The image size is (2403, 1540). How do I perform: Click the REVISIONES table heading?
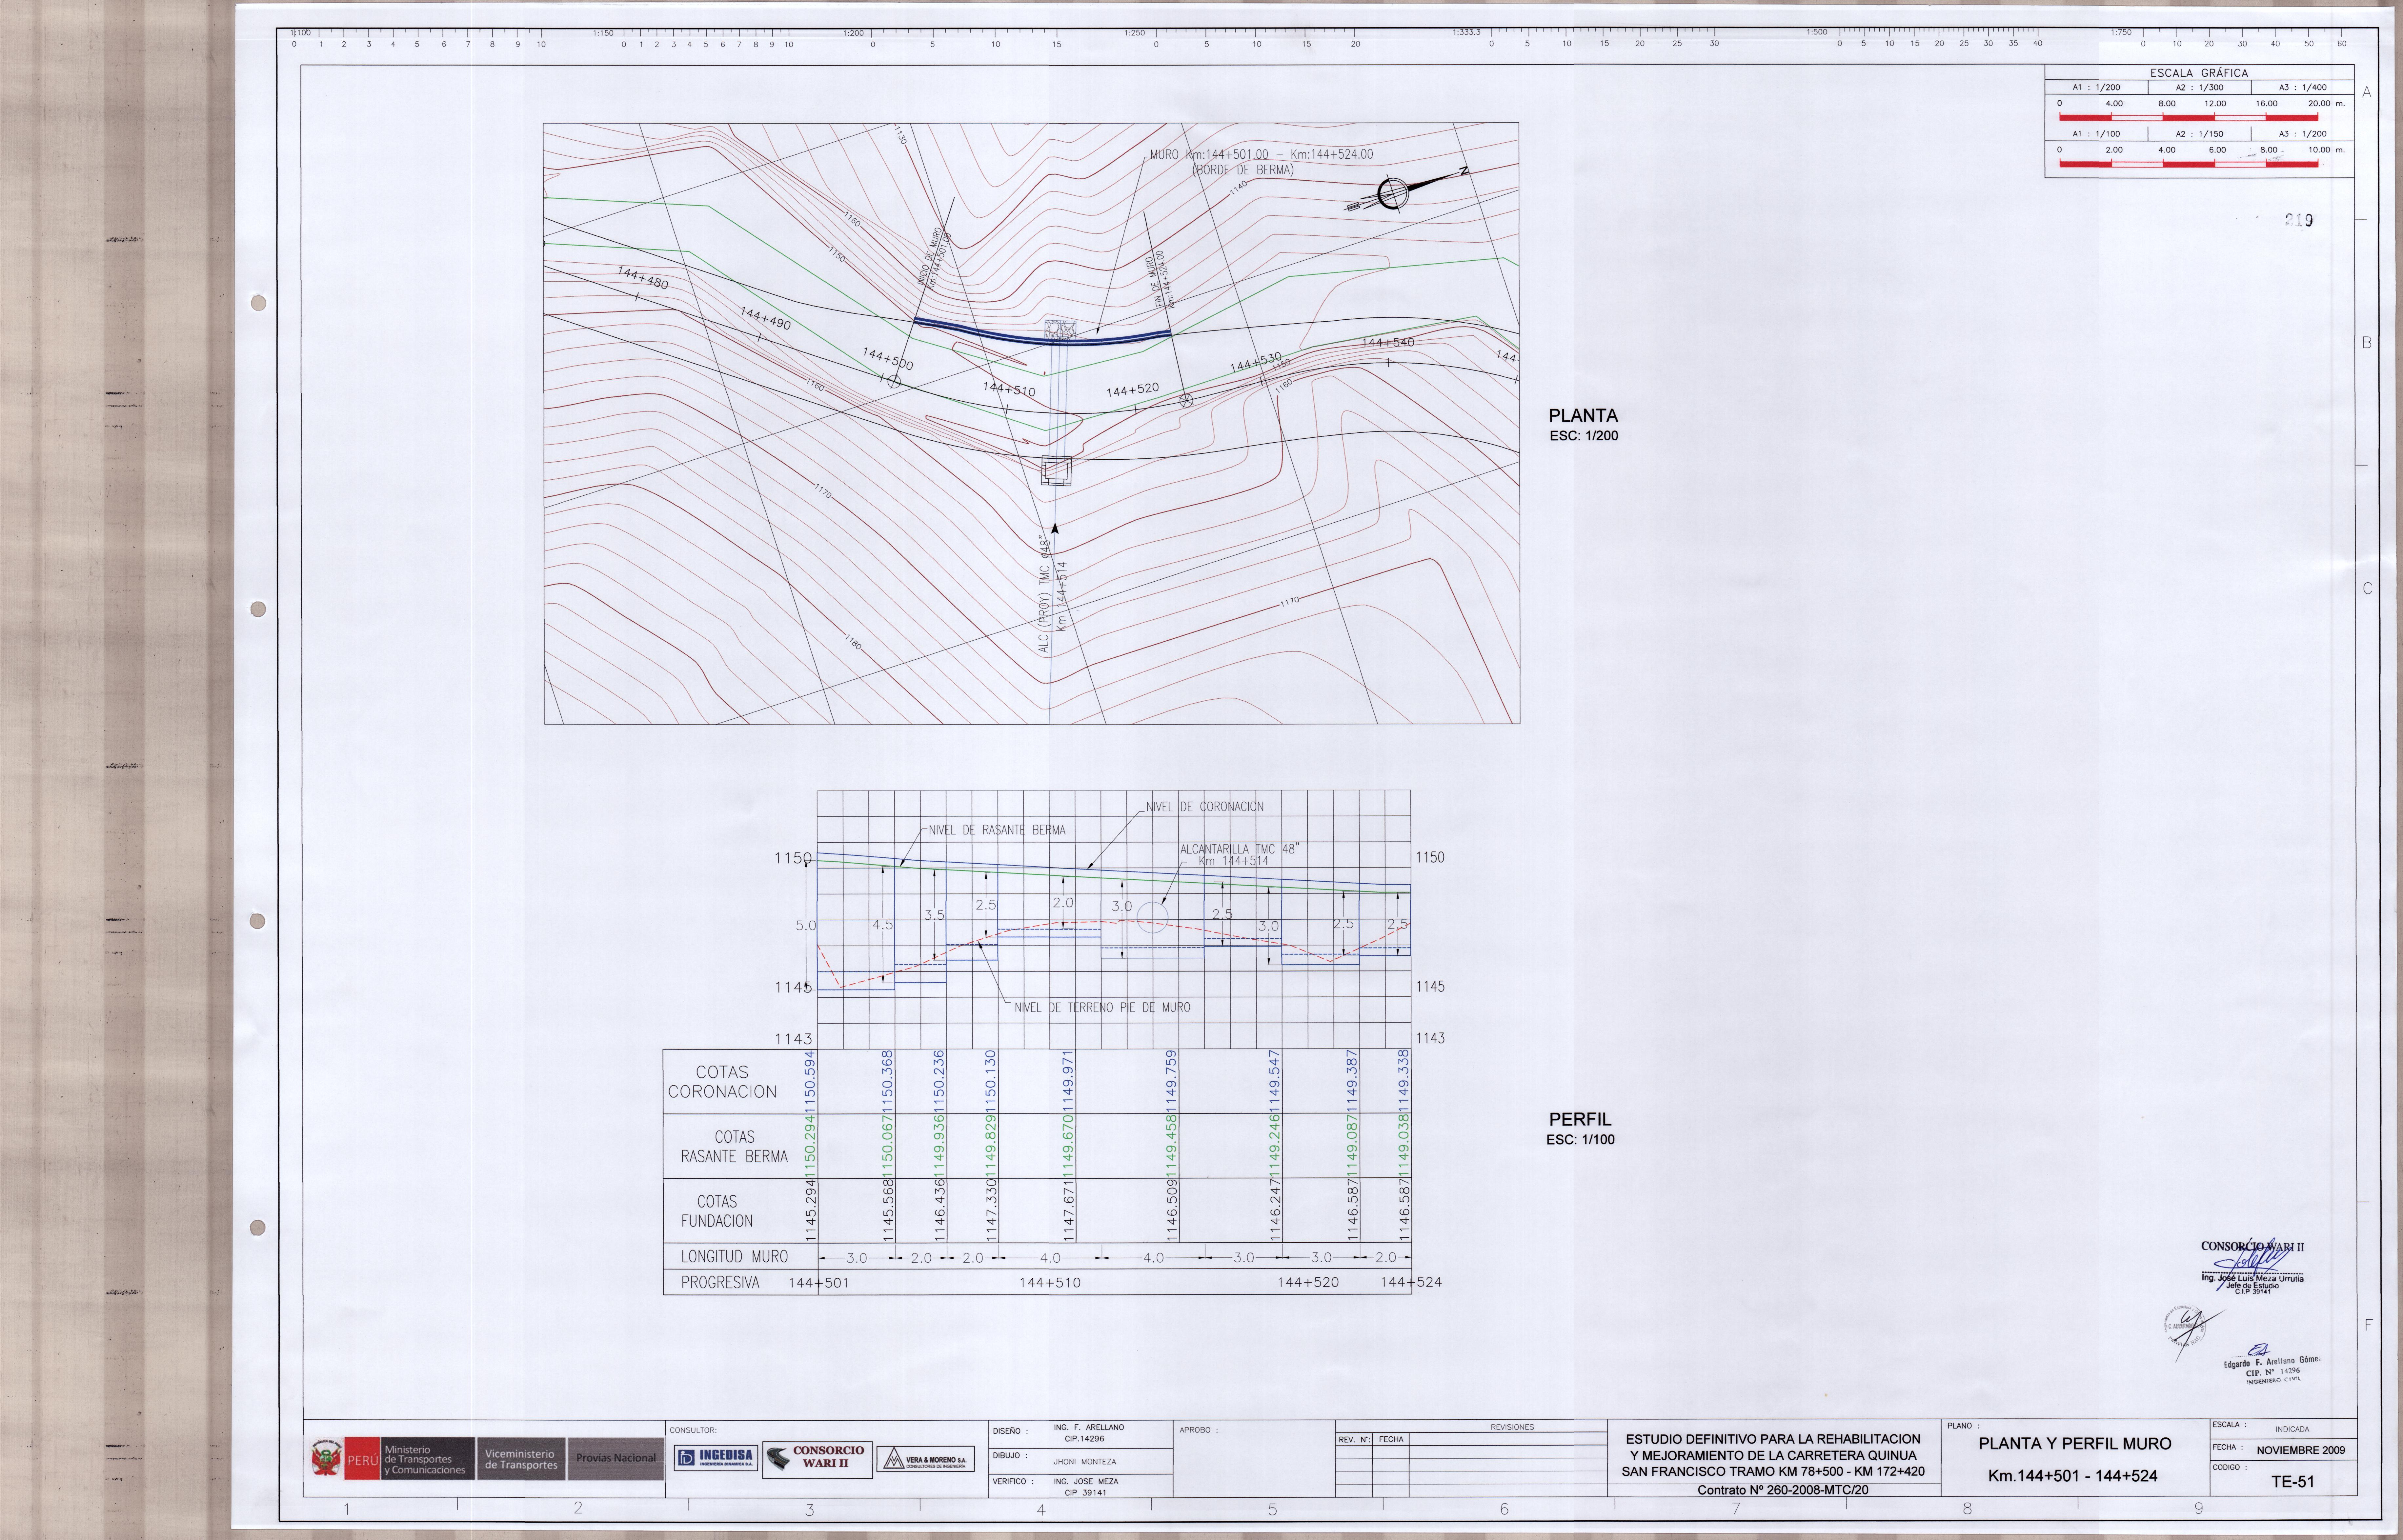(1512, 1427)
